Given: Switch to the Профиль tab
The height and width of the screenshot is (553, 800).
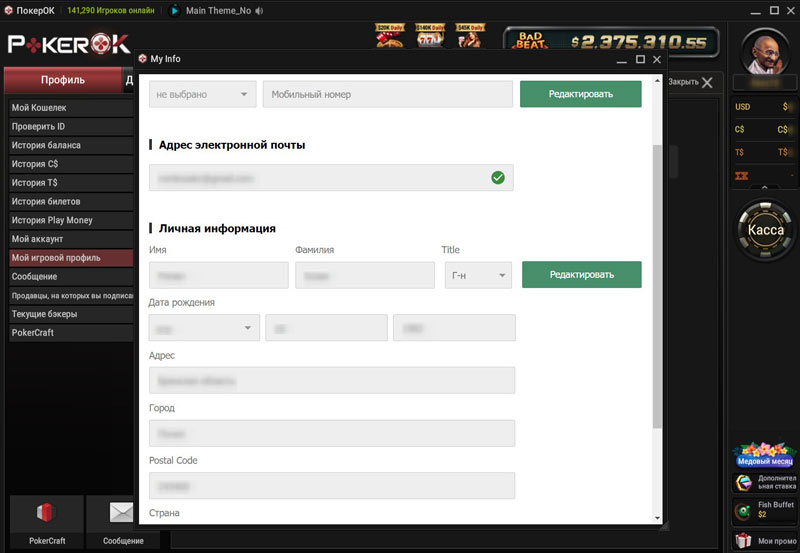Looking at the screenshot, I should [62, 80].
